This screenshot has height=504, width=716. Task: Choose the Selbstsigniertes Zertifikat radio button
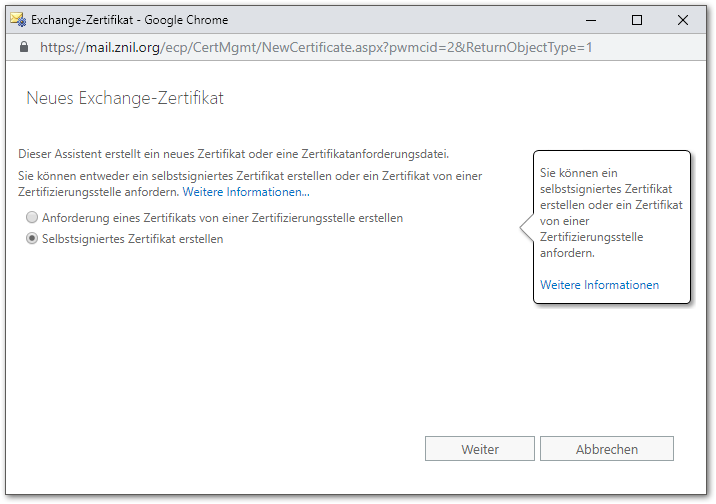click(x=33, y=239)
